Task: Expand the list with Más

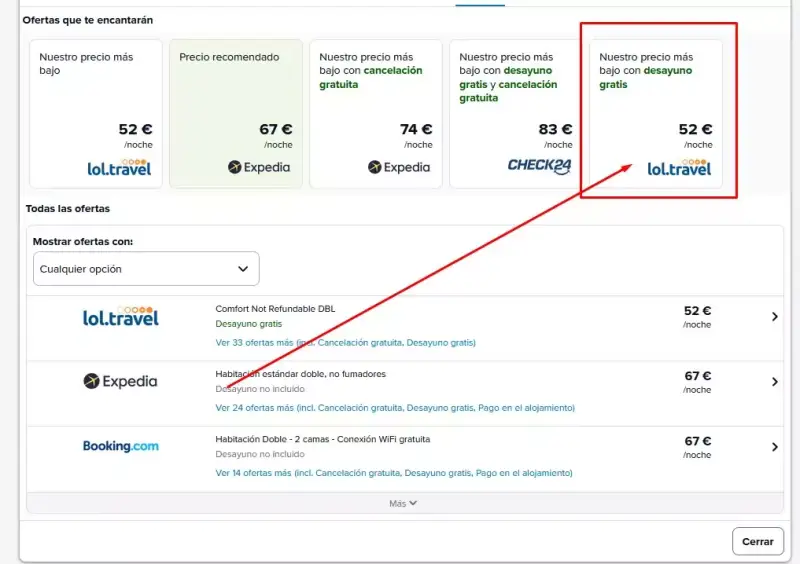Action: coord(403,503)
